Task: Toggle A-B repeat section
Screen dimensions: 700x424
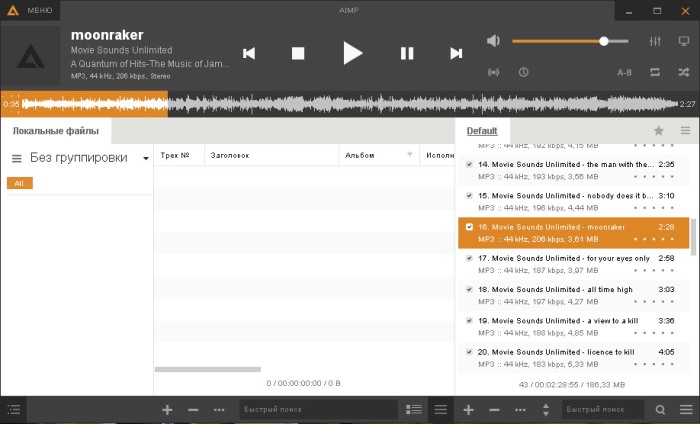Action: [624, 72]
